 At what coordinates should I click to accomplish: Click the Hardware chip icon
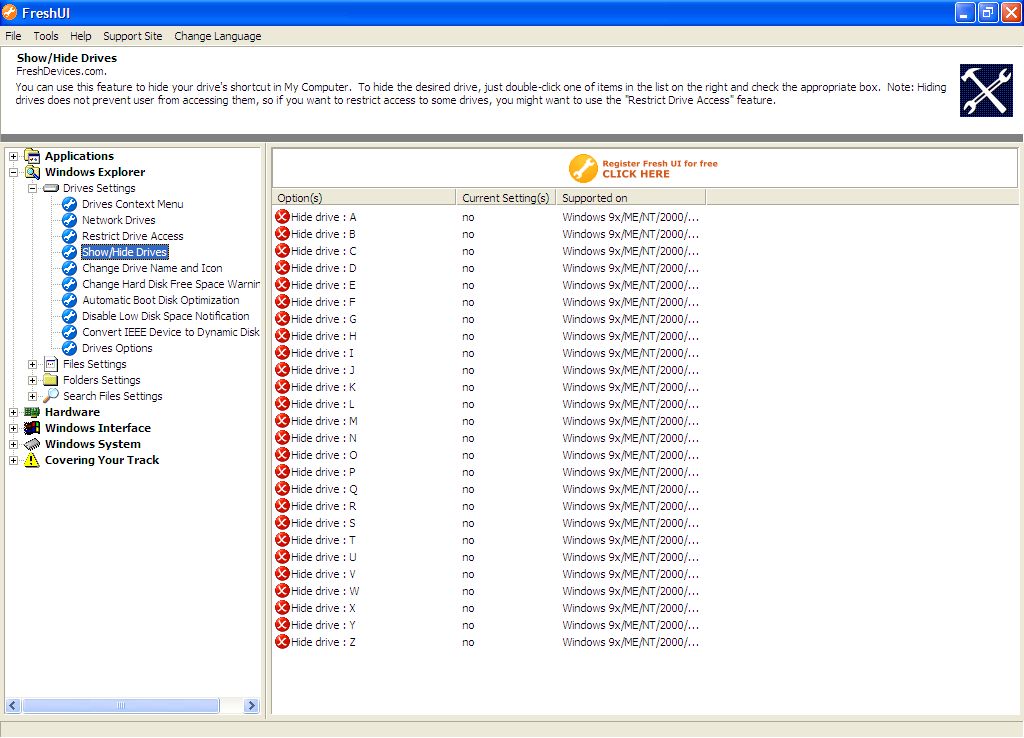click(32, 412)
